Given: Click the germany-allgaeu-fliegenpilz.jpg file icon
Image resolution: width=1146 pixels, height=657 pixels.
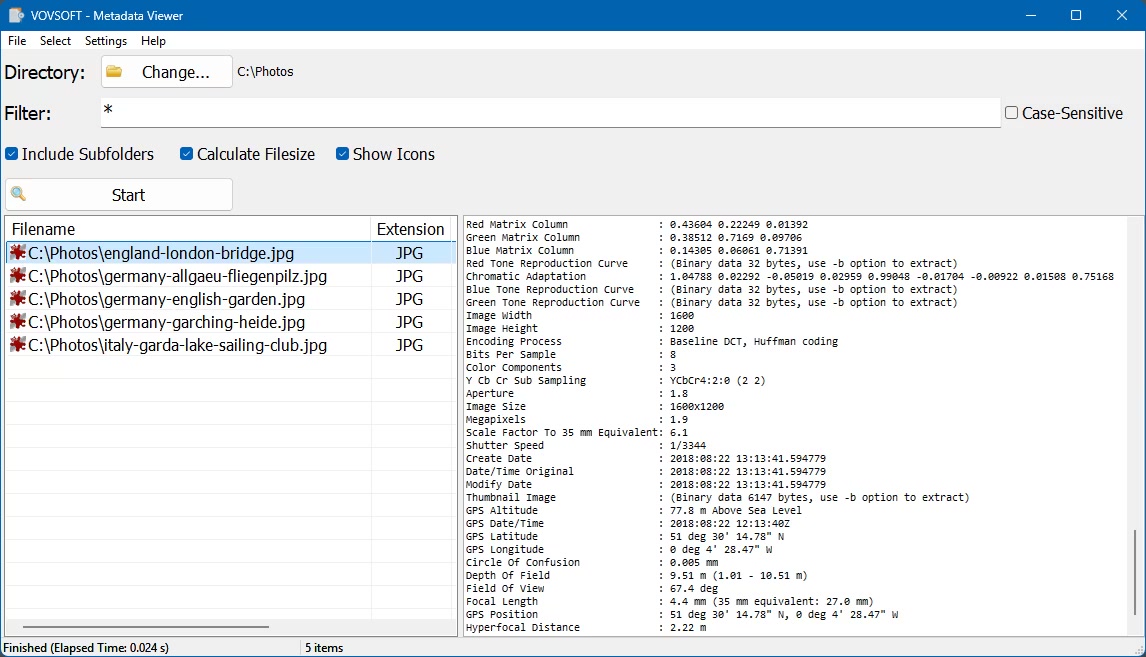Looking at the screenshot, I should (x=17, y=276).
